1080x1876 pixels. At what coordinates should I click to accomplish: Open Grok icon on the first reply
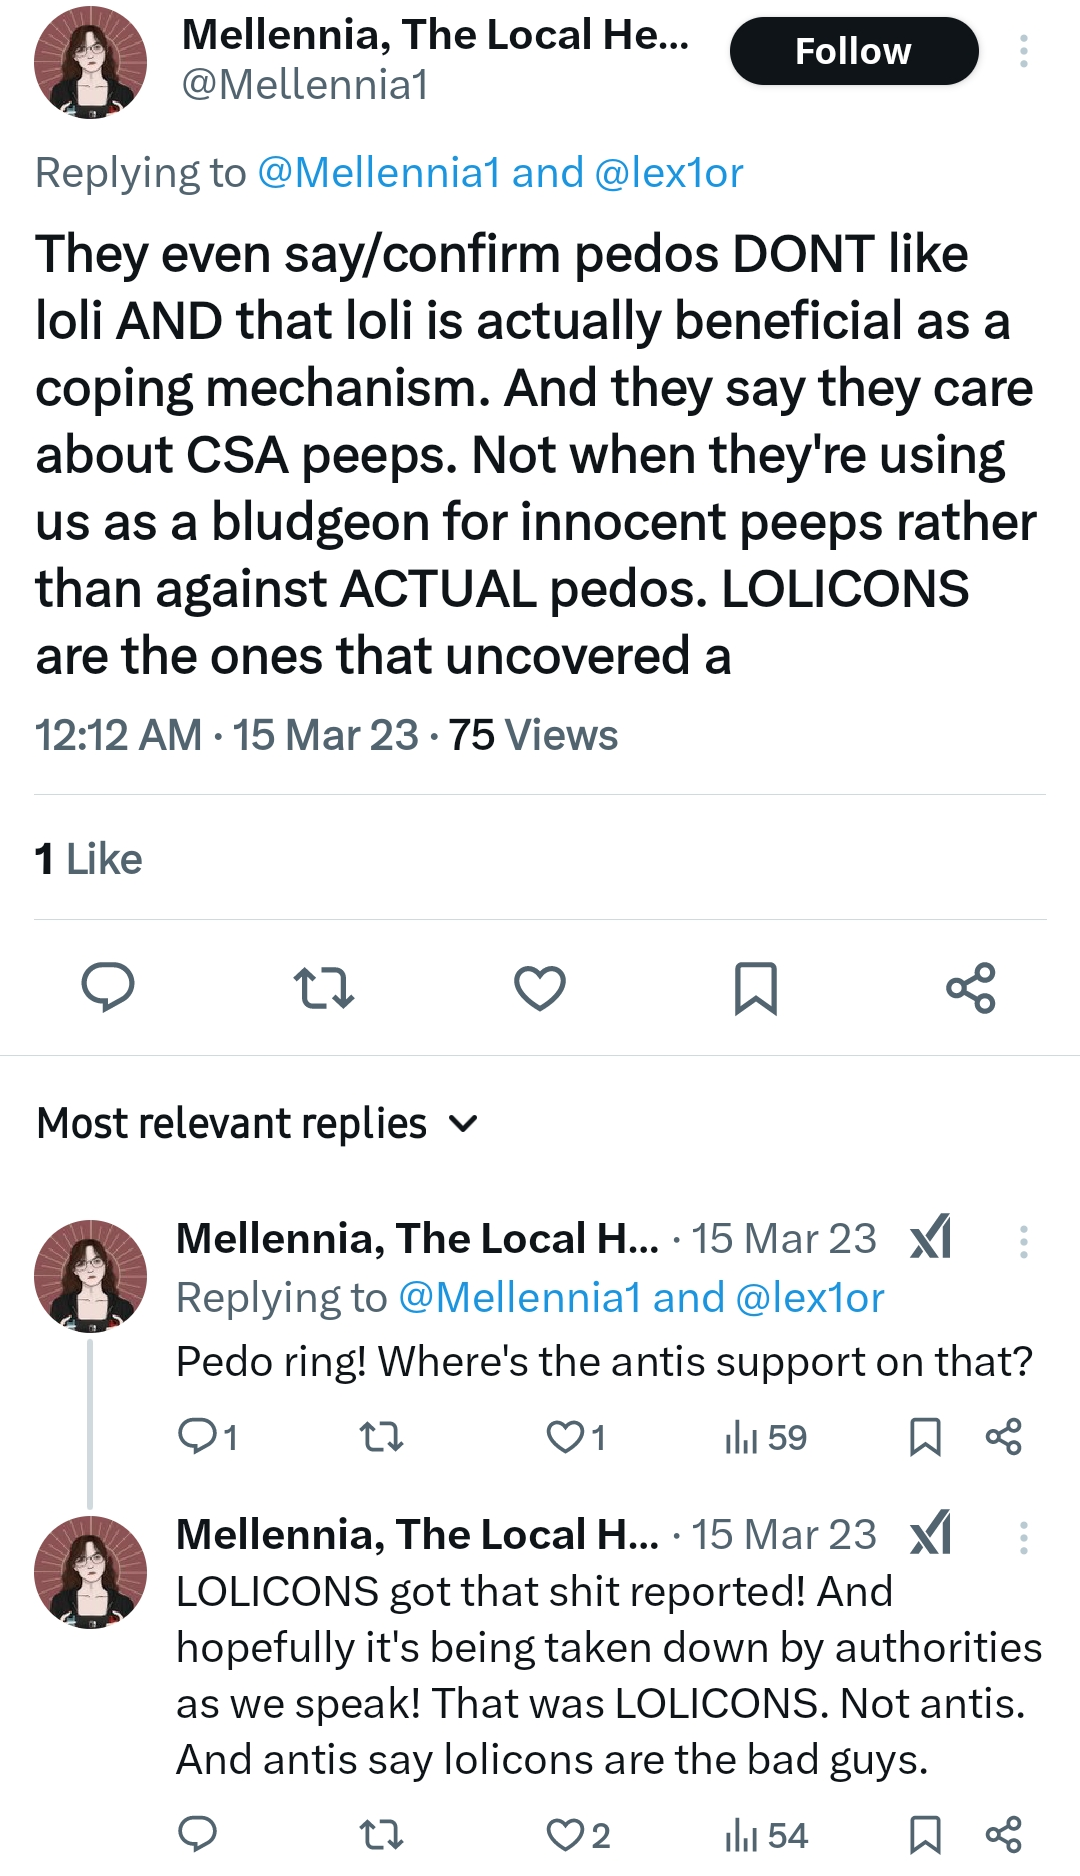(931, 1238)
